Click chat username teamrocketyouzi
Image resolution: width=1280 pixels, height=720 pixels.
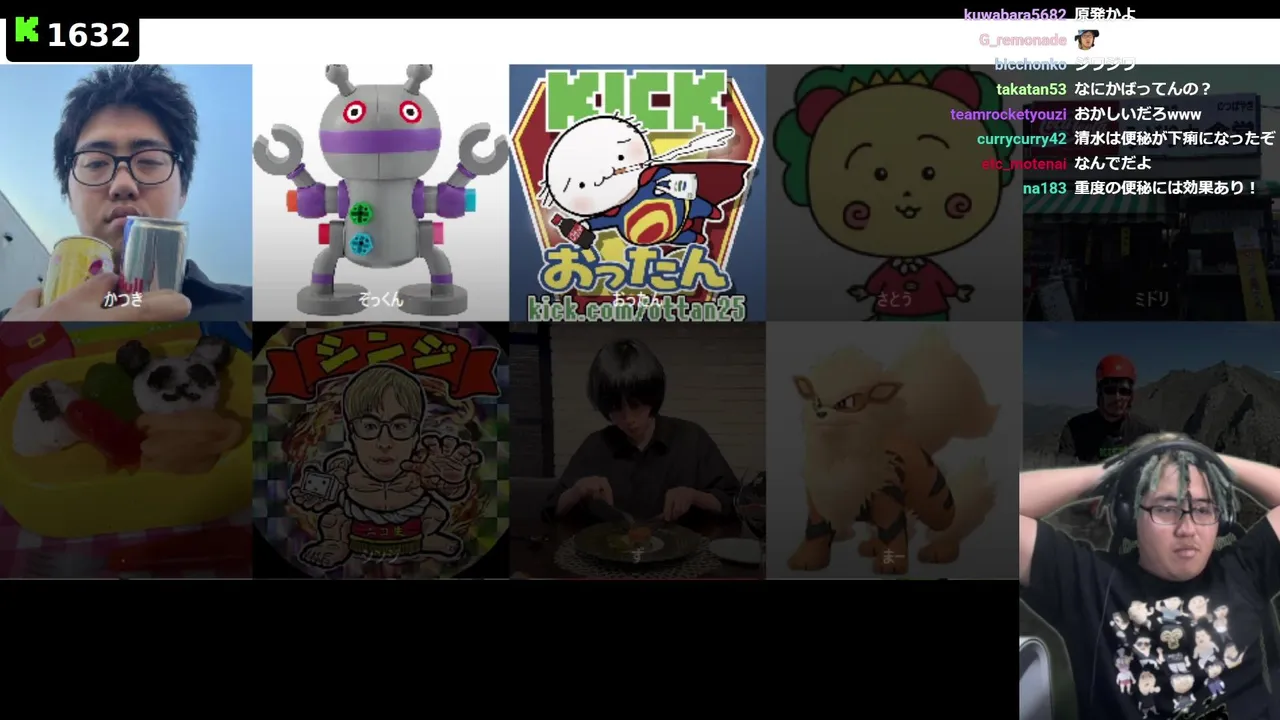pos(1009,114)
